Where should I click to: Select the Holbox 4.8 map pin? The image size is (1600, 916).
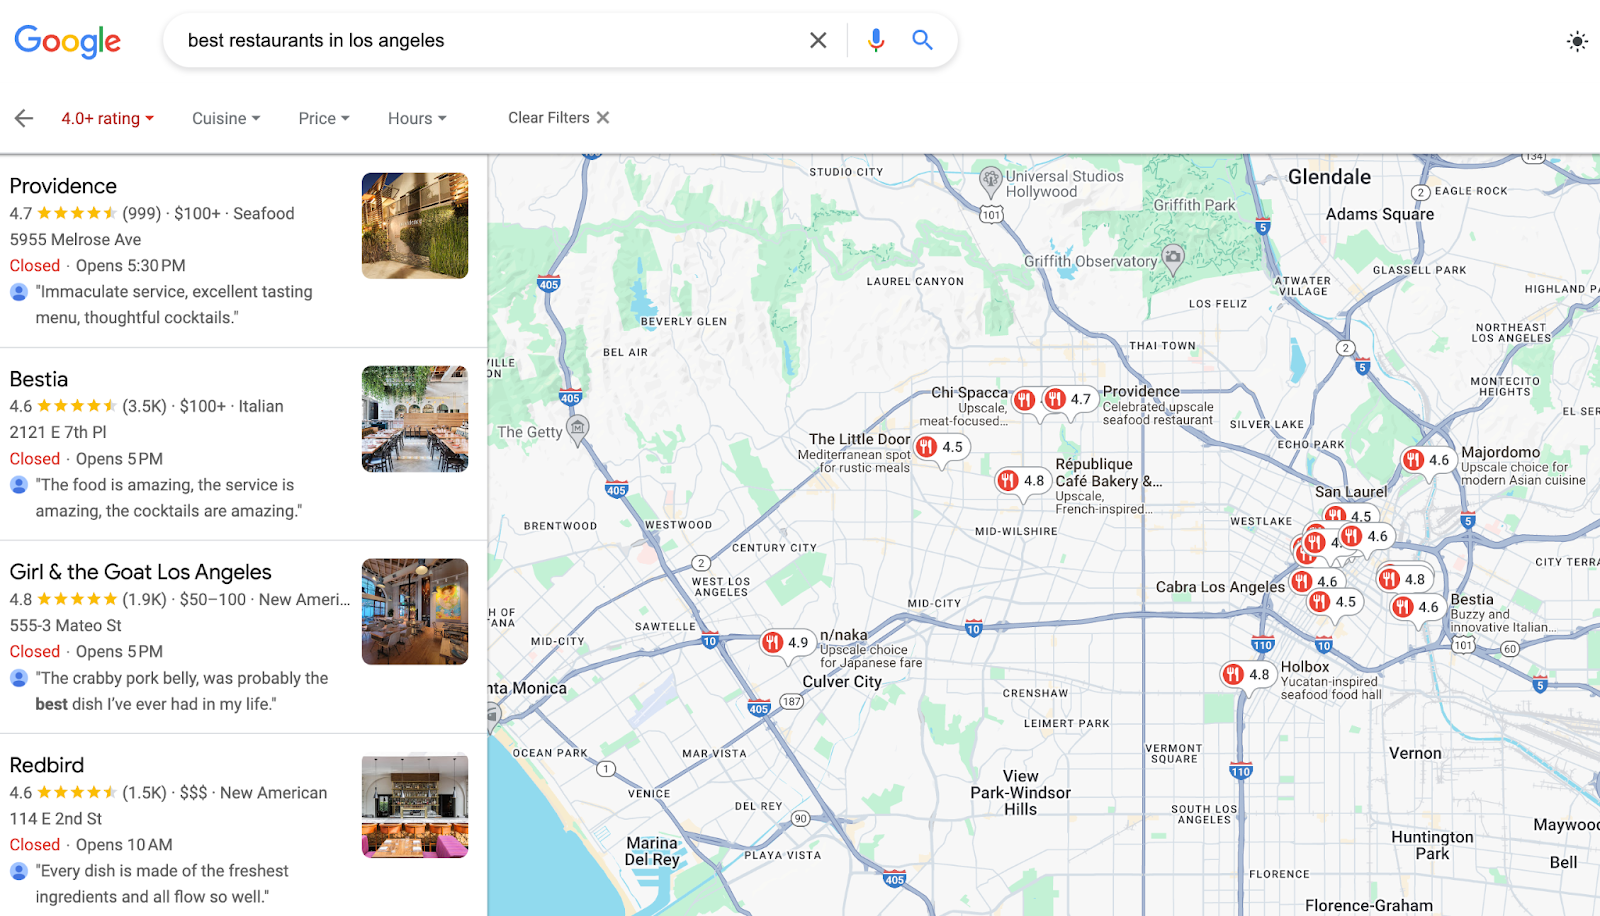click(x=1246, y=674)
